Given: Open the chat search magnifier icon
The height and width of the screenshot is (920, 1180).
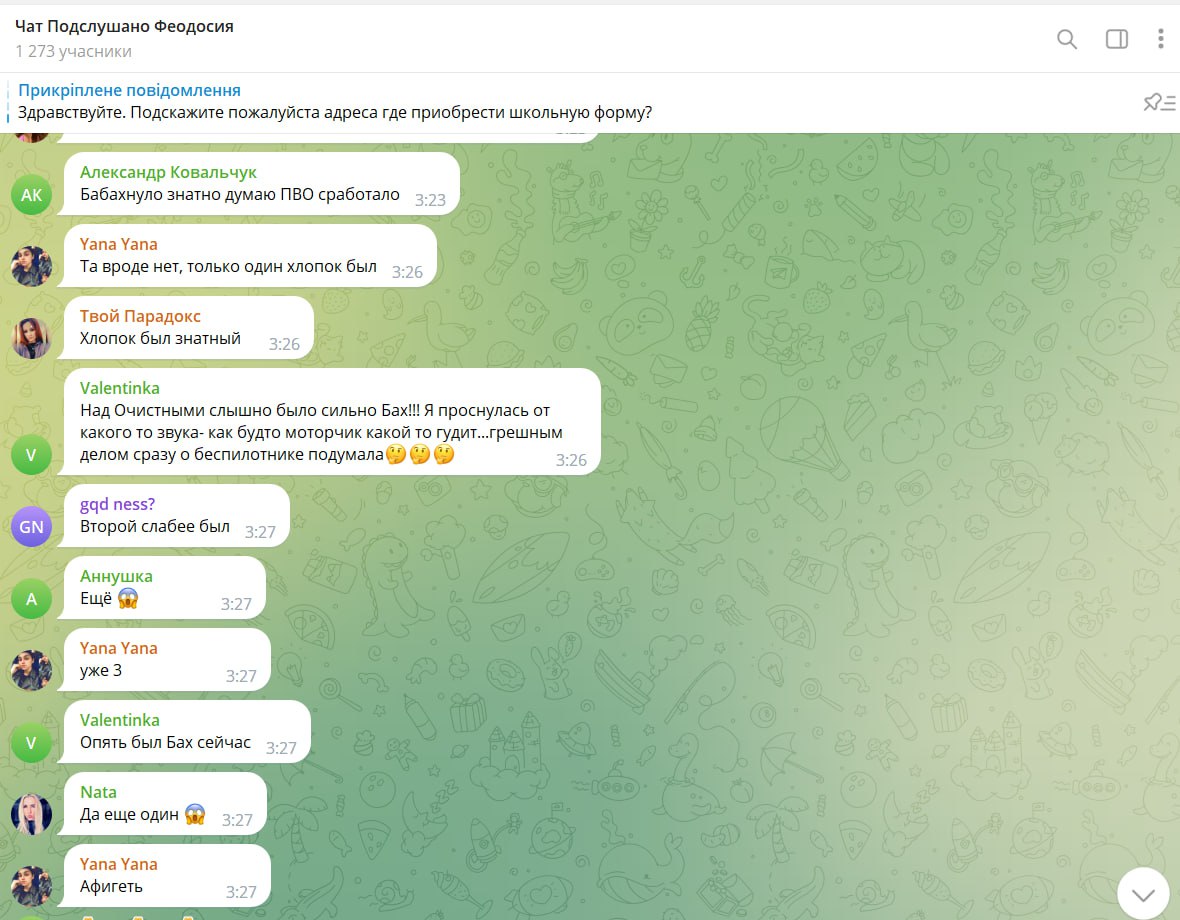Looking at the screenshot, I should [x=1066, y=39].
